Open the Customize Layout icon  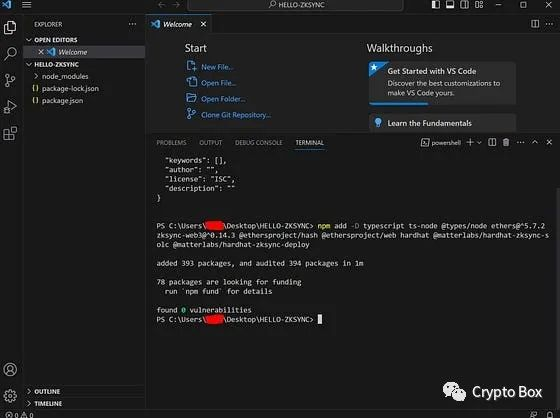pos(479,5)
